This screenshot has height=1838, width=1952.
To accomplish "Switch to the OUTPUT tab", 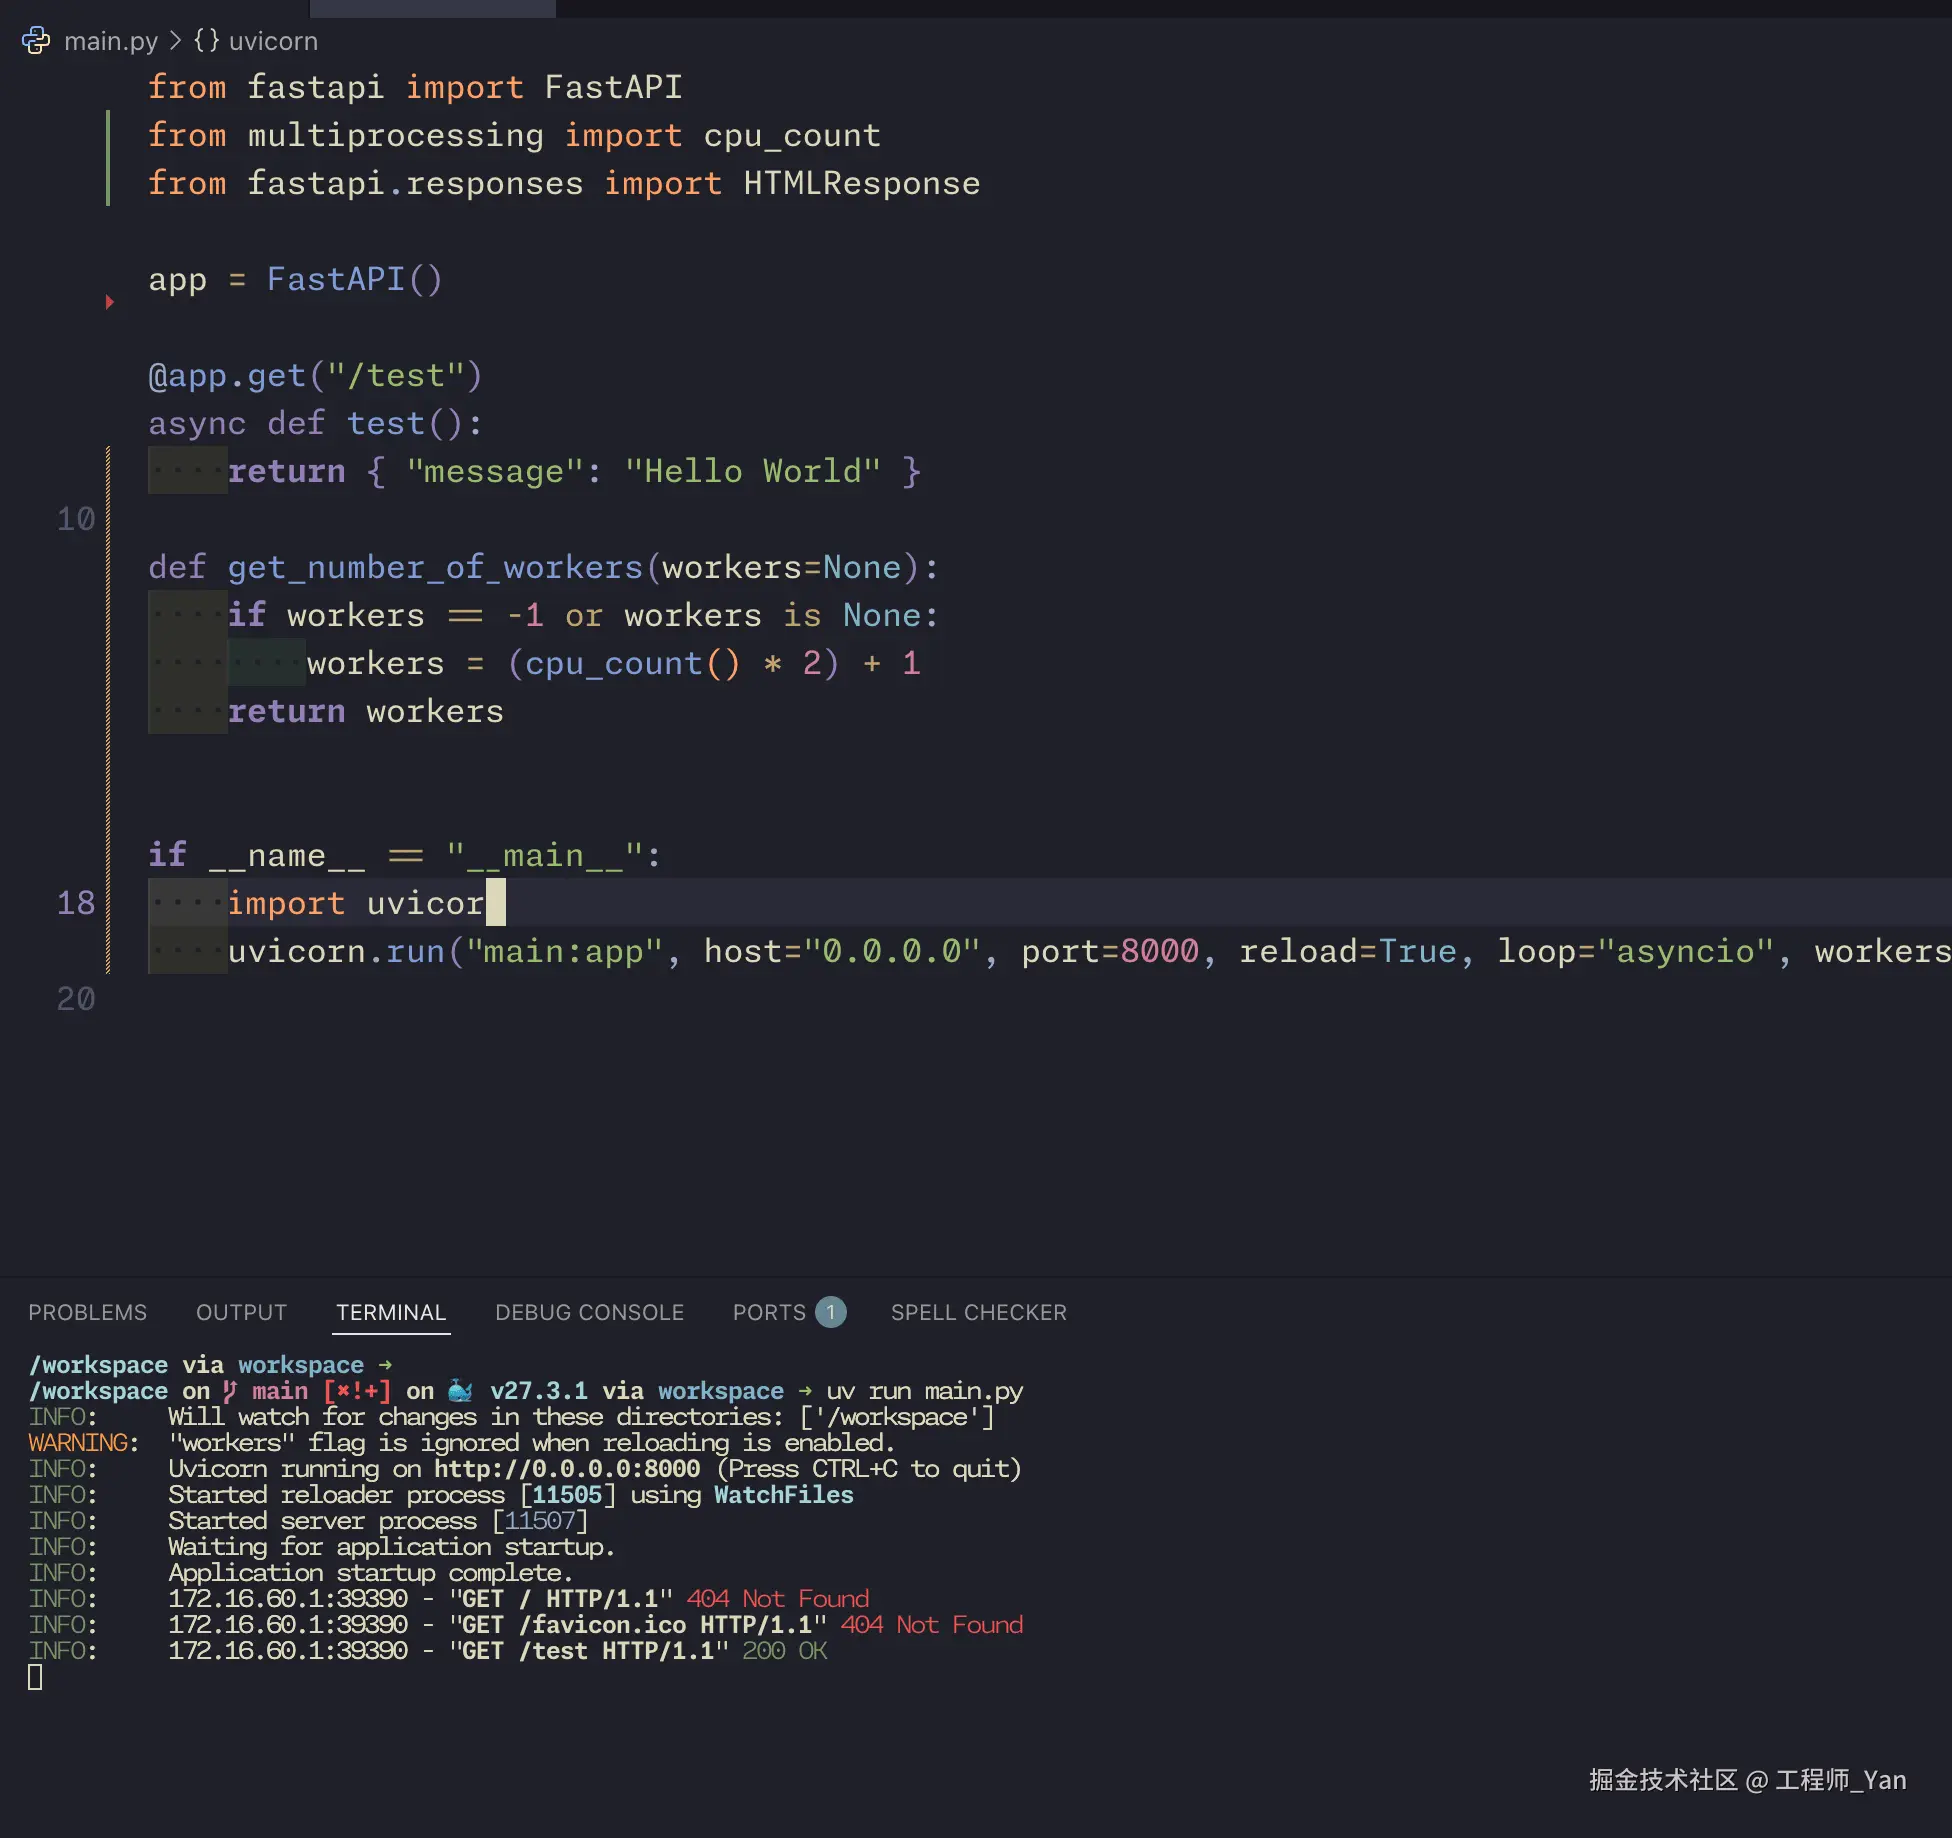I will tap(241, 1312).
